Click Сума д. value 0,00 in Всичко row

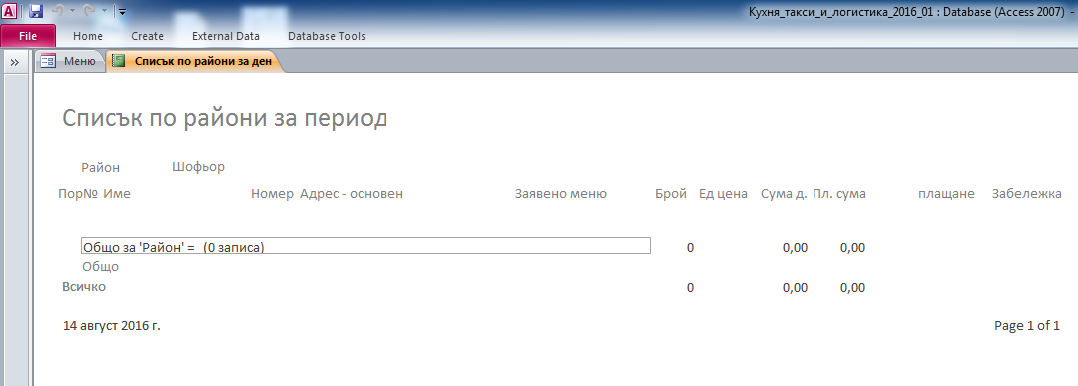tap(795, 288)
